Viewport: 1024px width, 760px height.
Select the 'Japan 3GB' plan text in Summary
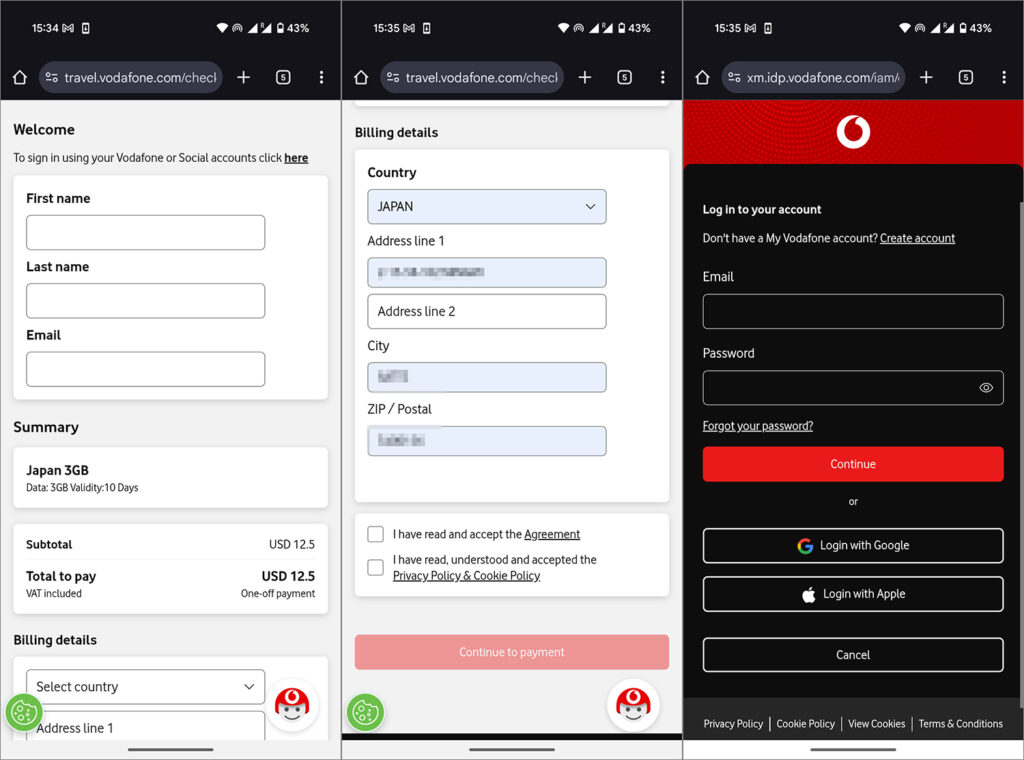pos(57,470)
